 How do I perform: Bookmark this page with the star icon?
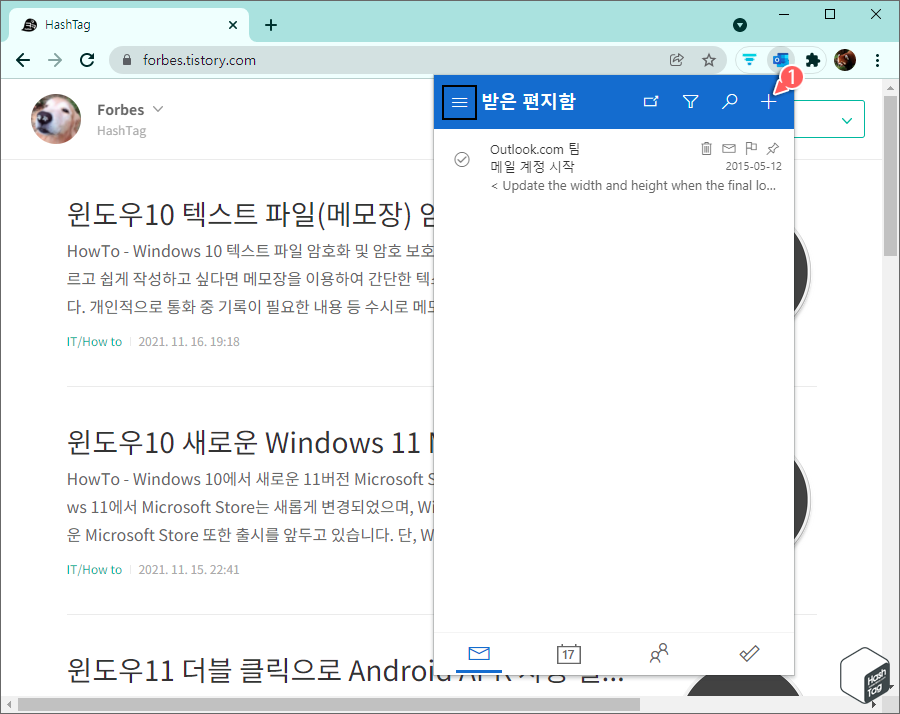point(709,60)
